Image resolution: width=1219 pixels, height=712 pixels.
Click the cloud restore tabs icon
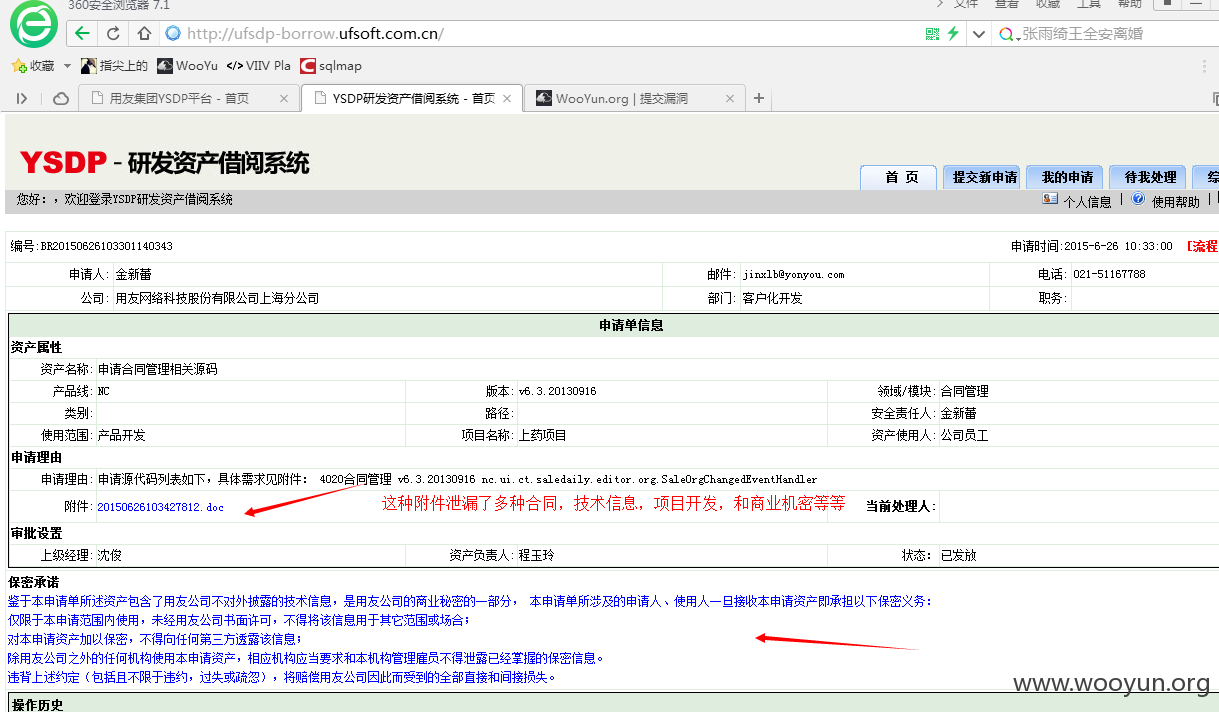coord(61,98)
